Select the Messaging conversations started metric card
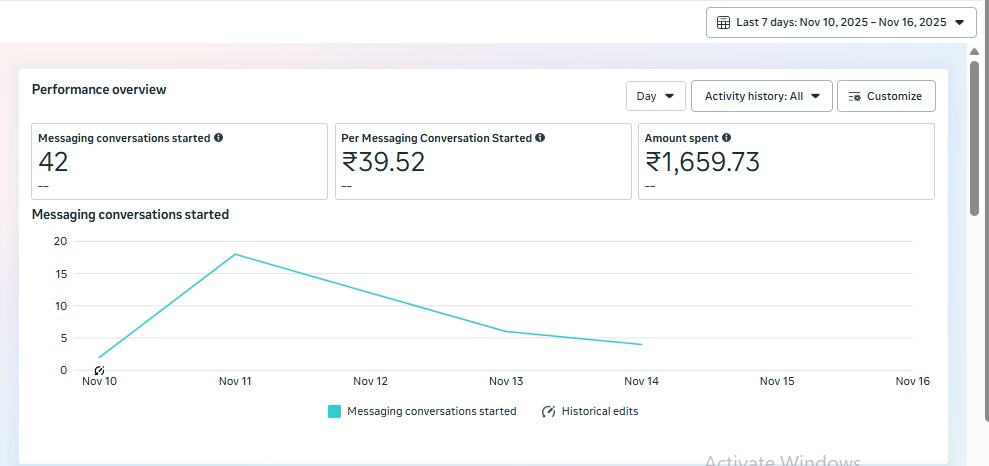The width and height of the screenshot is (989, 466). point(179,162)
